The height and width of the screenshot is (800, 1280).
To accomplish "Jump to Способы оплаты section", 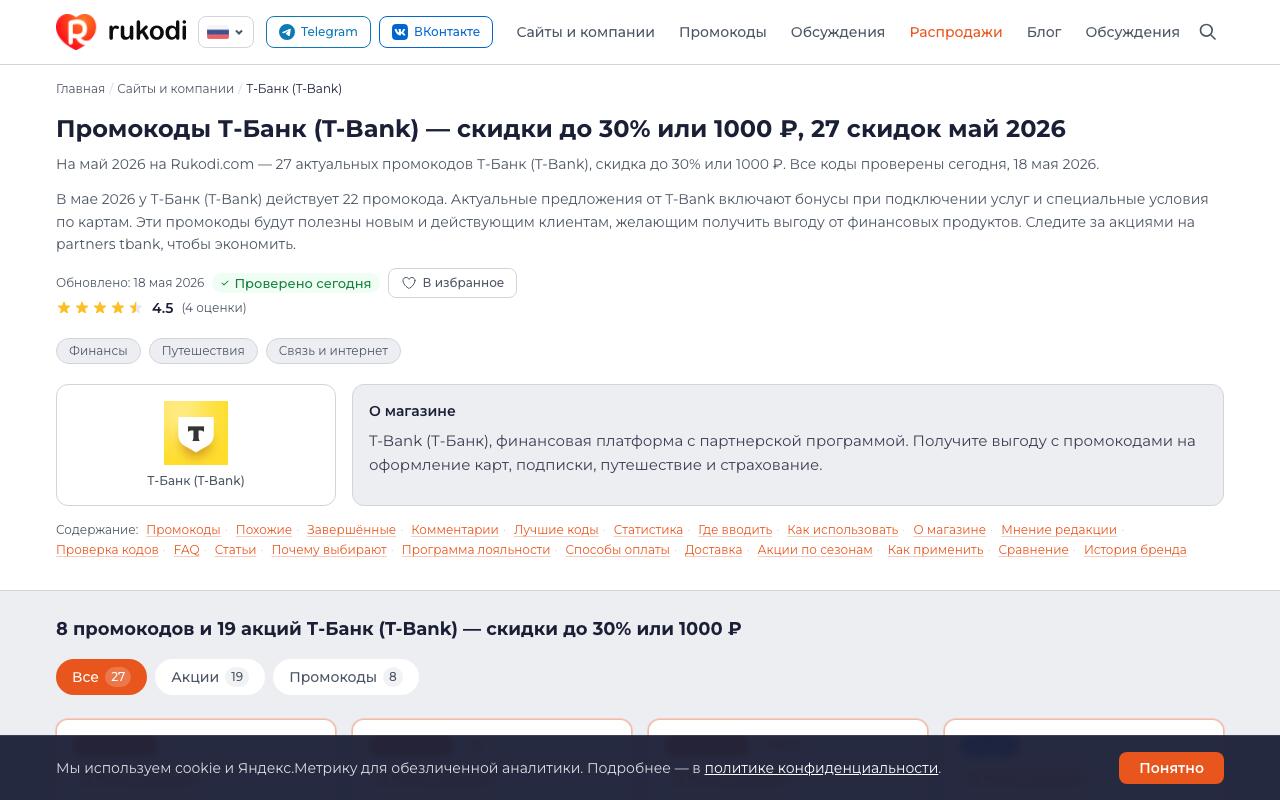I will point(617,550).
